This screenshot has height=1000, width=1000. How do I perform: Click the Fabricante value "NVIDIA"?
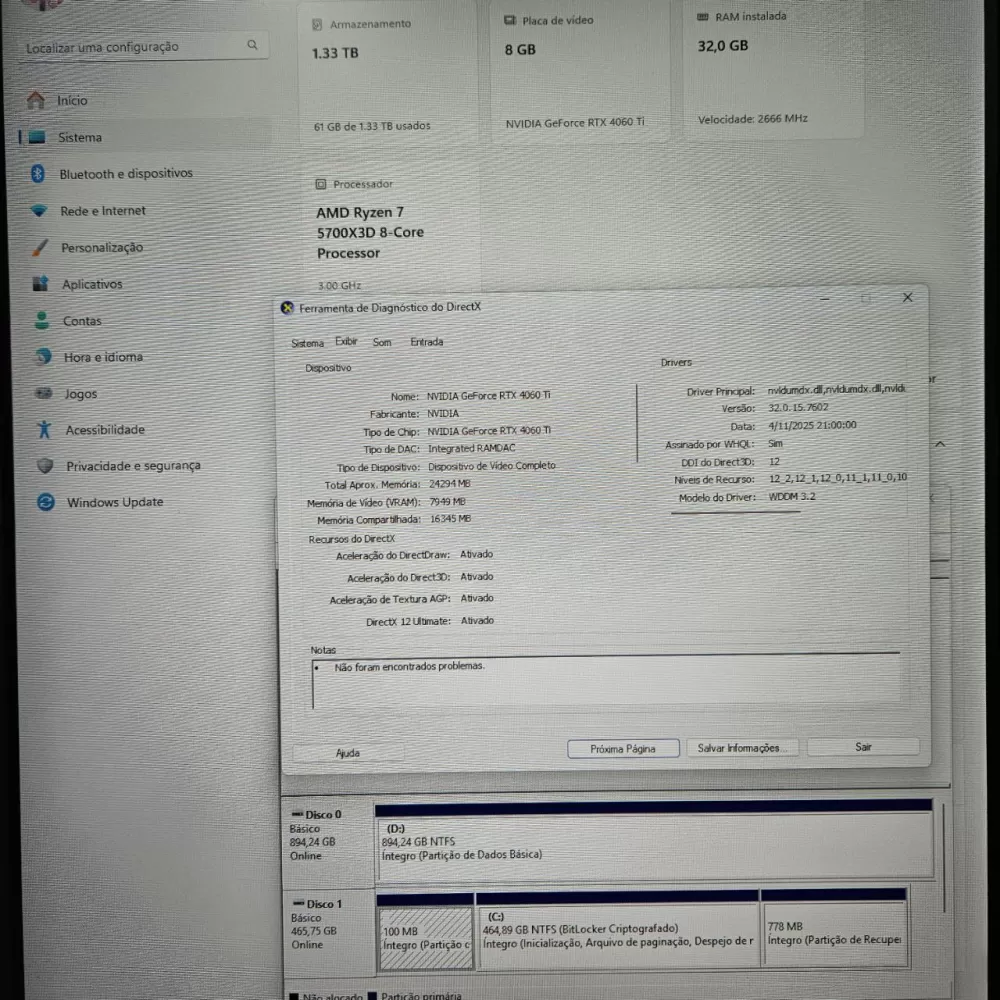click(x=443, y=413)
